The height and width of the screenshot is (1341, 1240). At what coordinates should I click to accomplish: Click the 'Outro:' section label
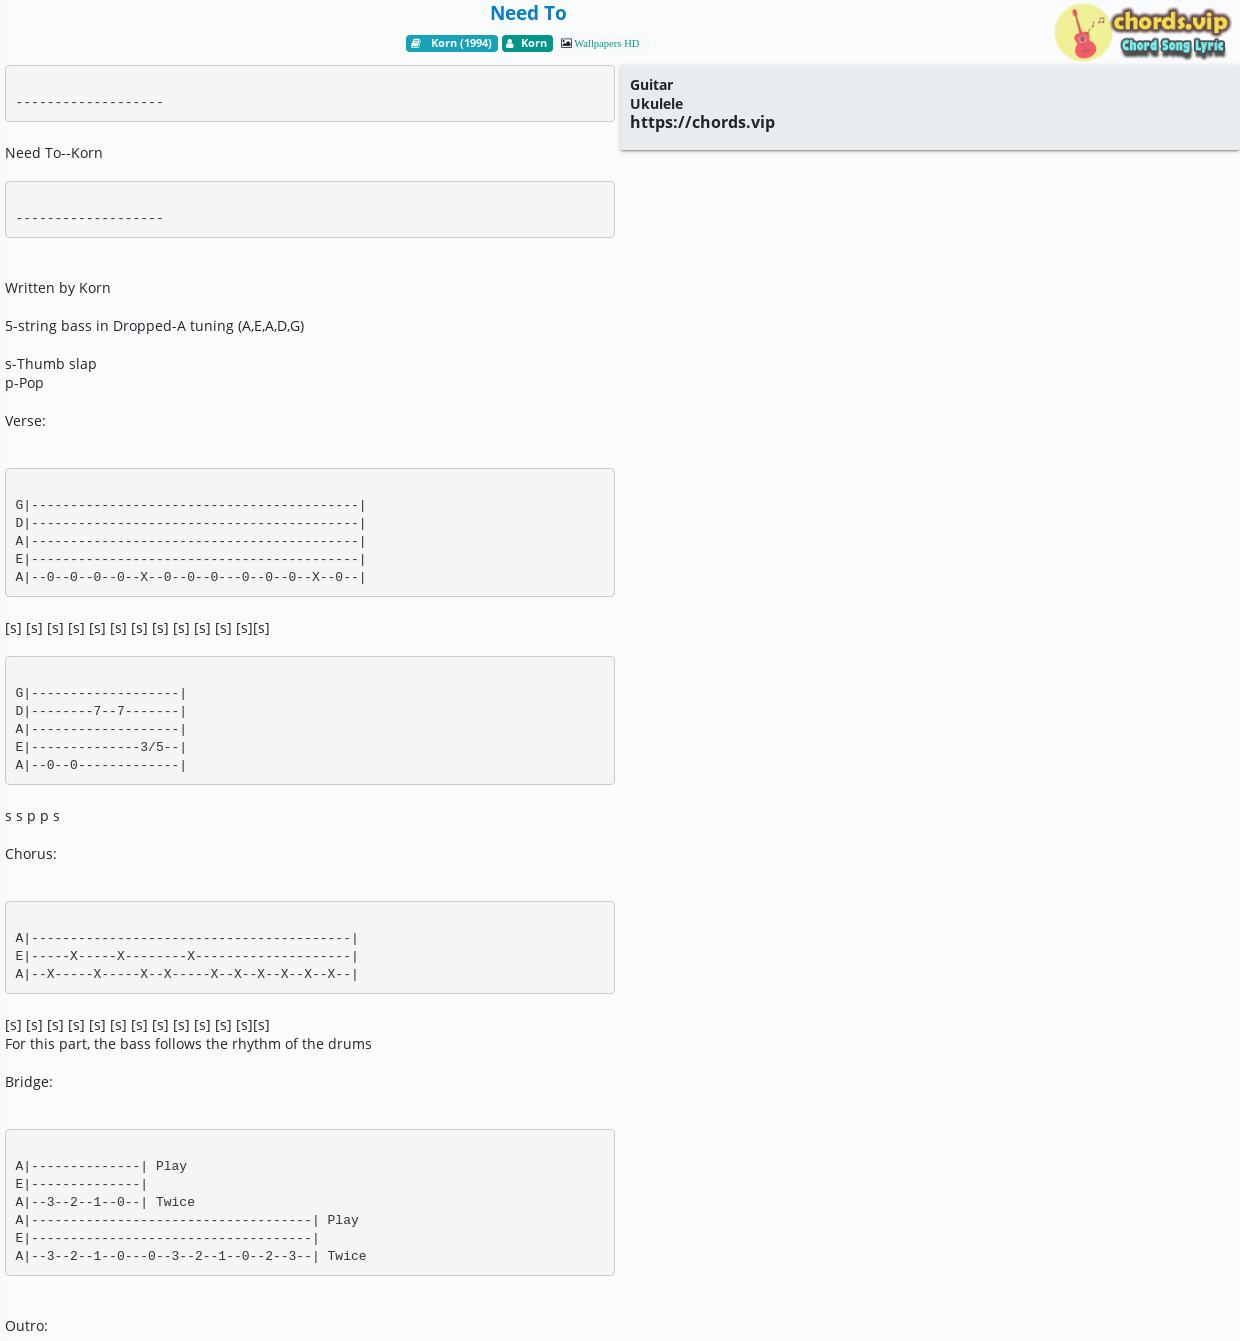26,1326
